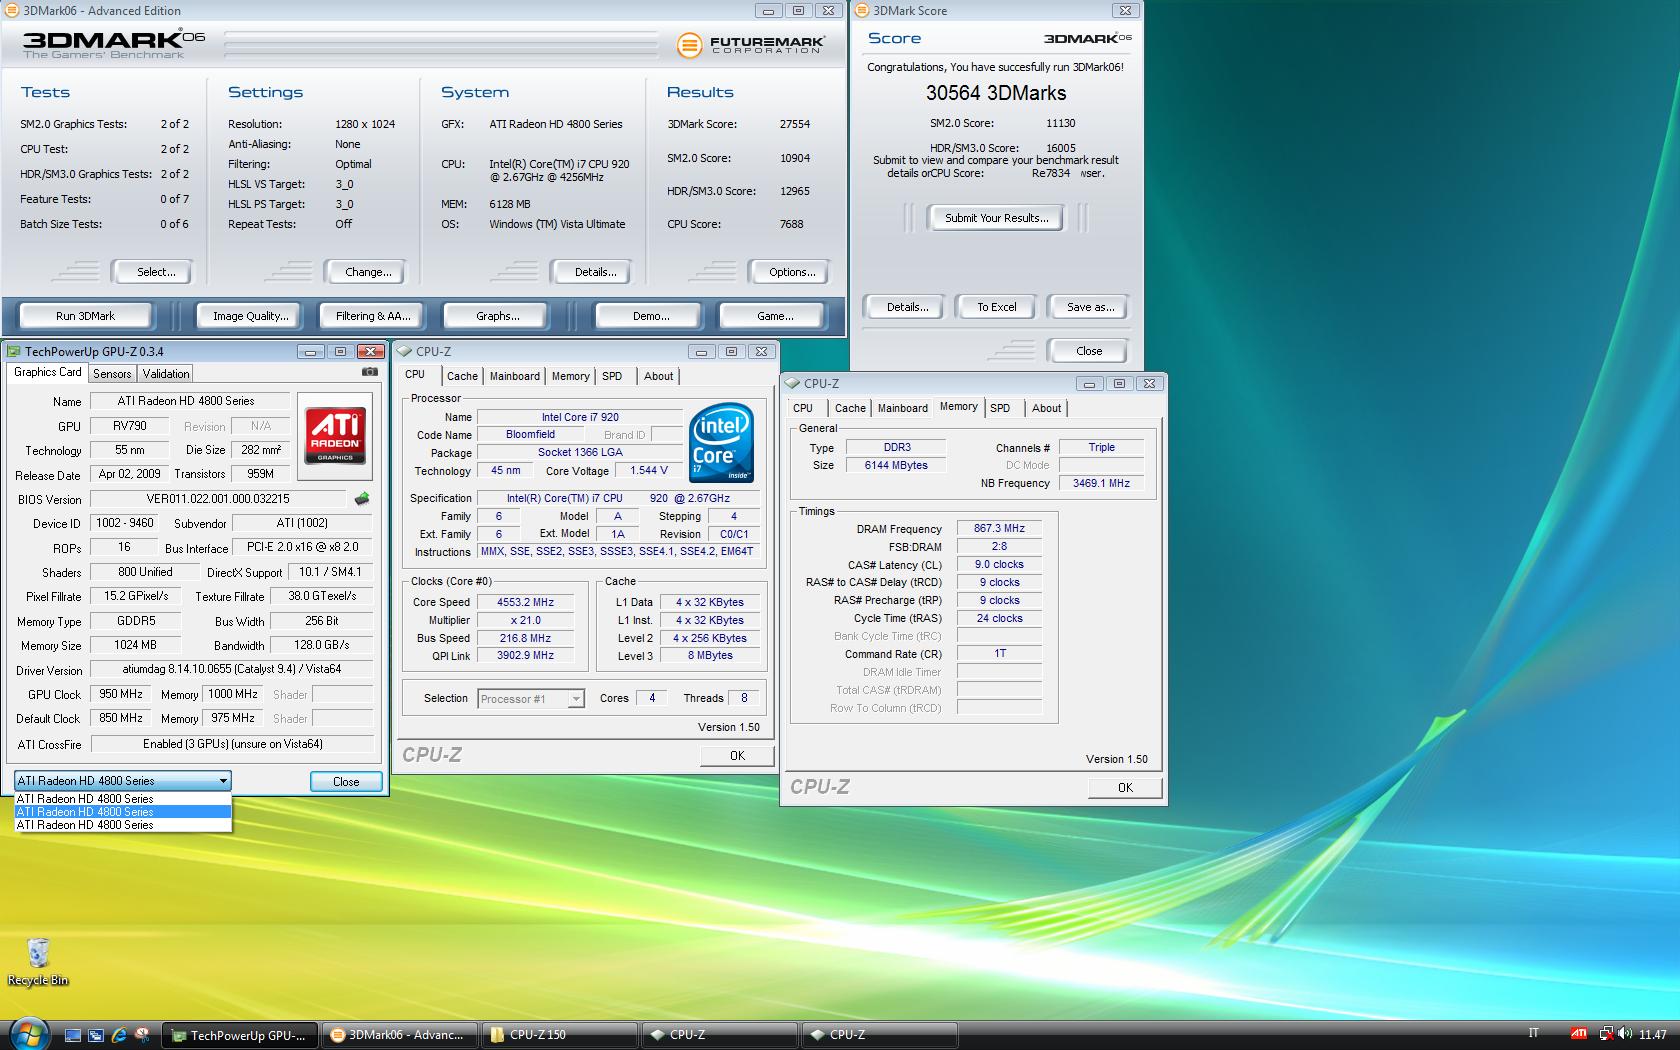
Task: Click Show Desktop quick launch icon
Action: click(73, 1035)
